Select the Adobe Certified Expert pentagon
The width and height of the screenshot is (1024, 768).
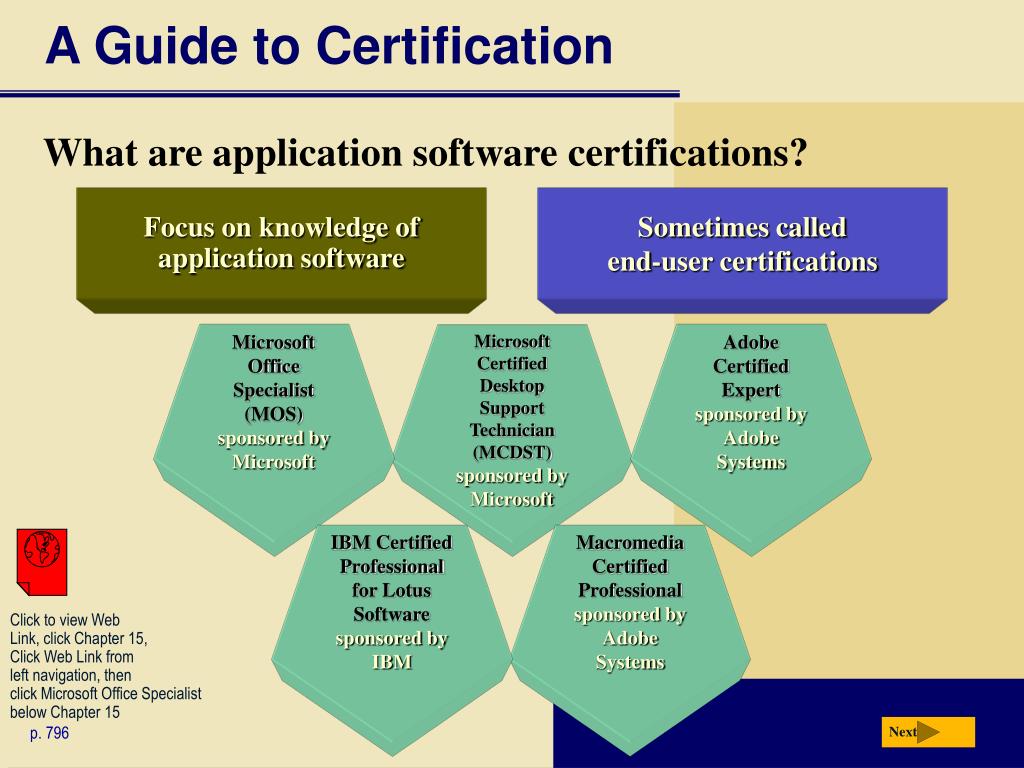(x=751, y=440)
